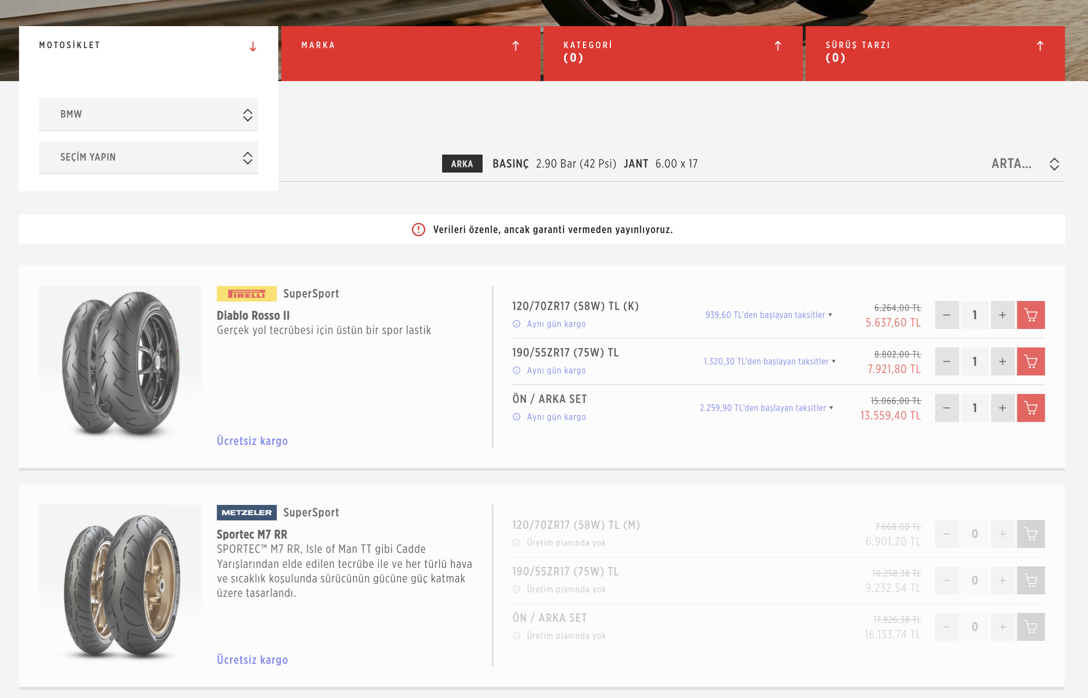Open the ARTA... sort dropdown
The image size is (1089, 698).
(1024, 164)
